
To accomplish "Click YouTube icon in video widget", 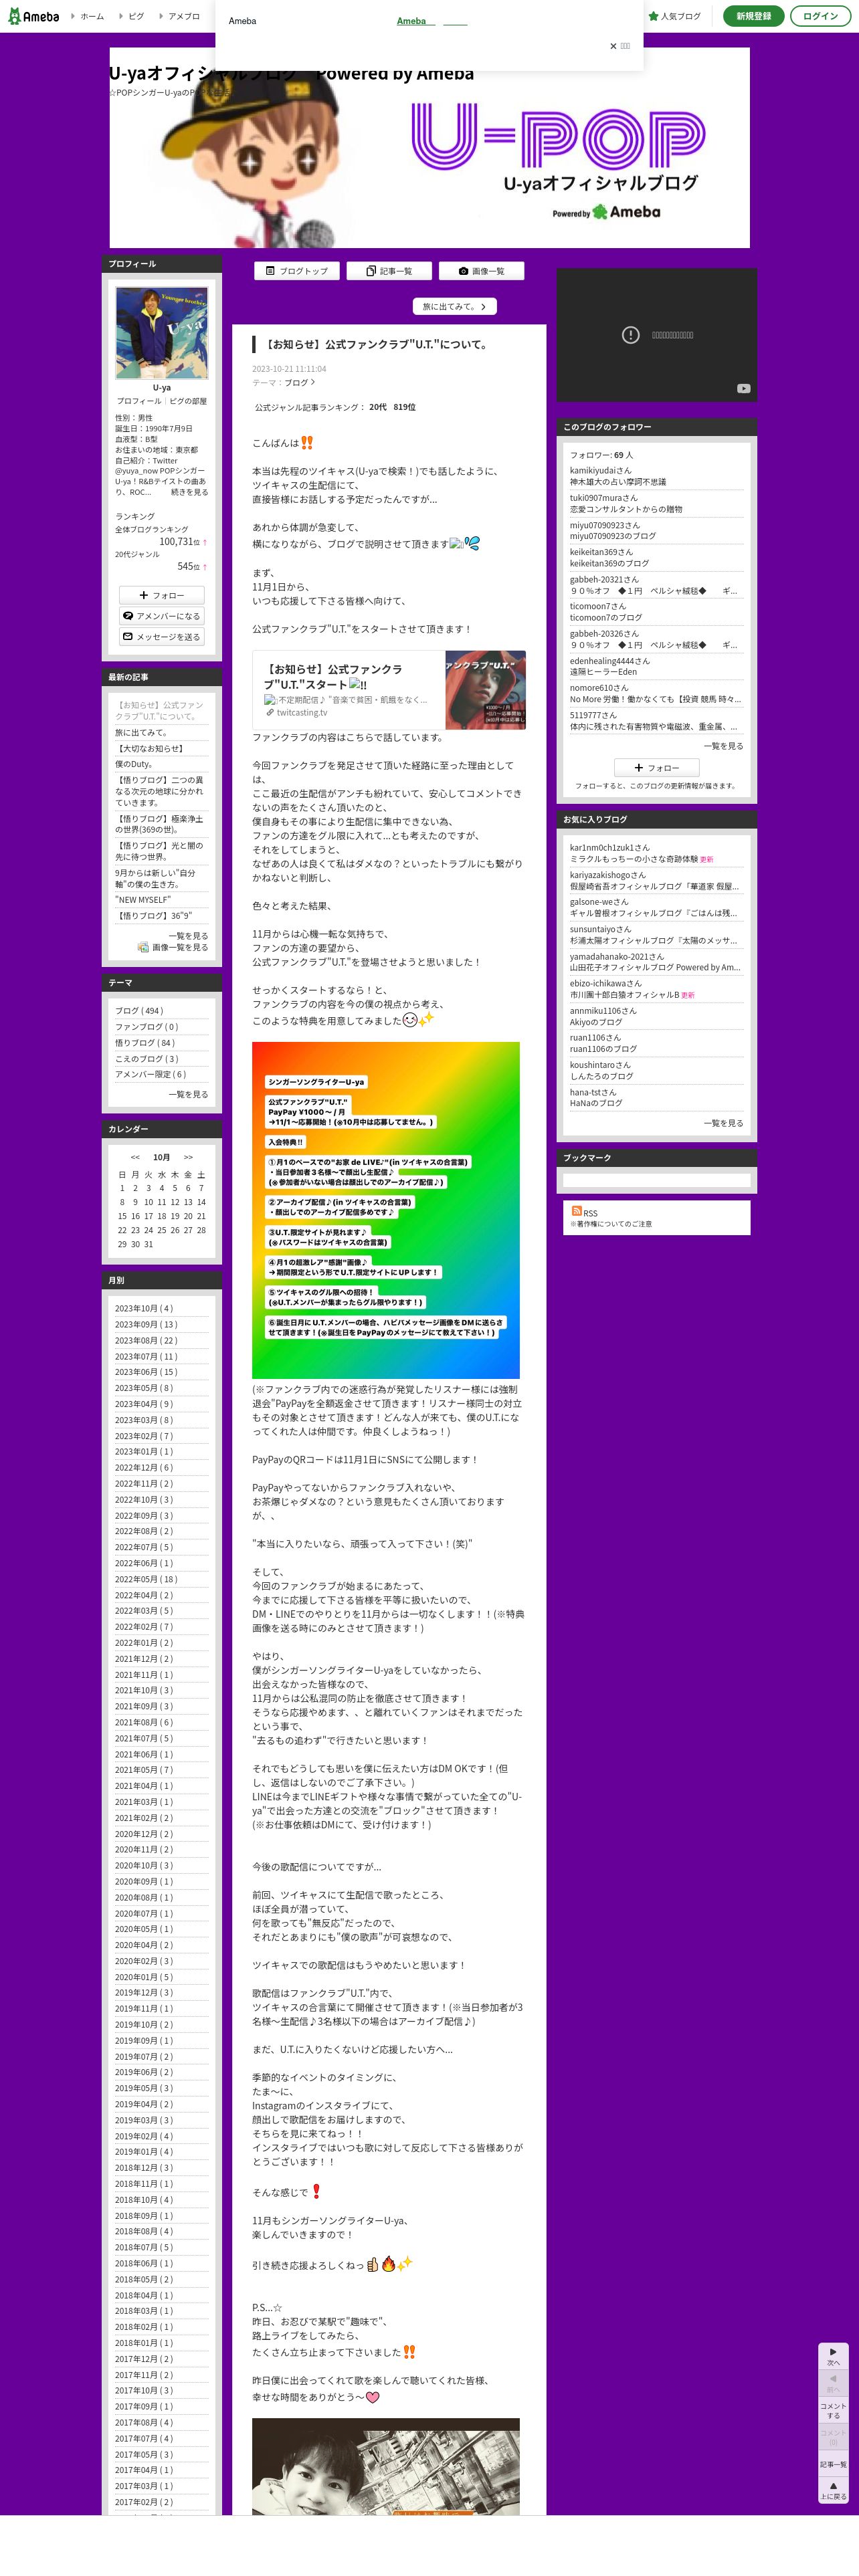I will 743,388.
